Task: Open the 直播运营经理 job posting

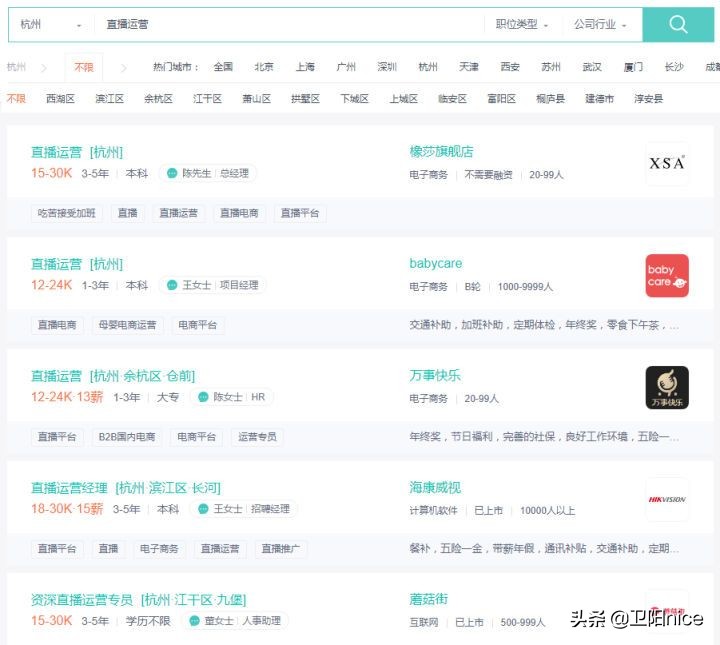Action: click(69, 488)
